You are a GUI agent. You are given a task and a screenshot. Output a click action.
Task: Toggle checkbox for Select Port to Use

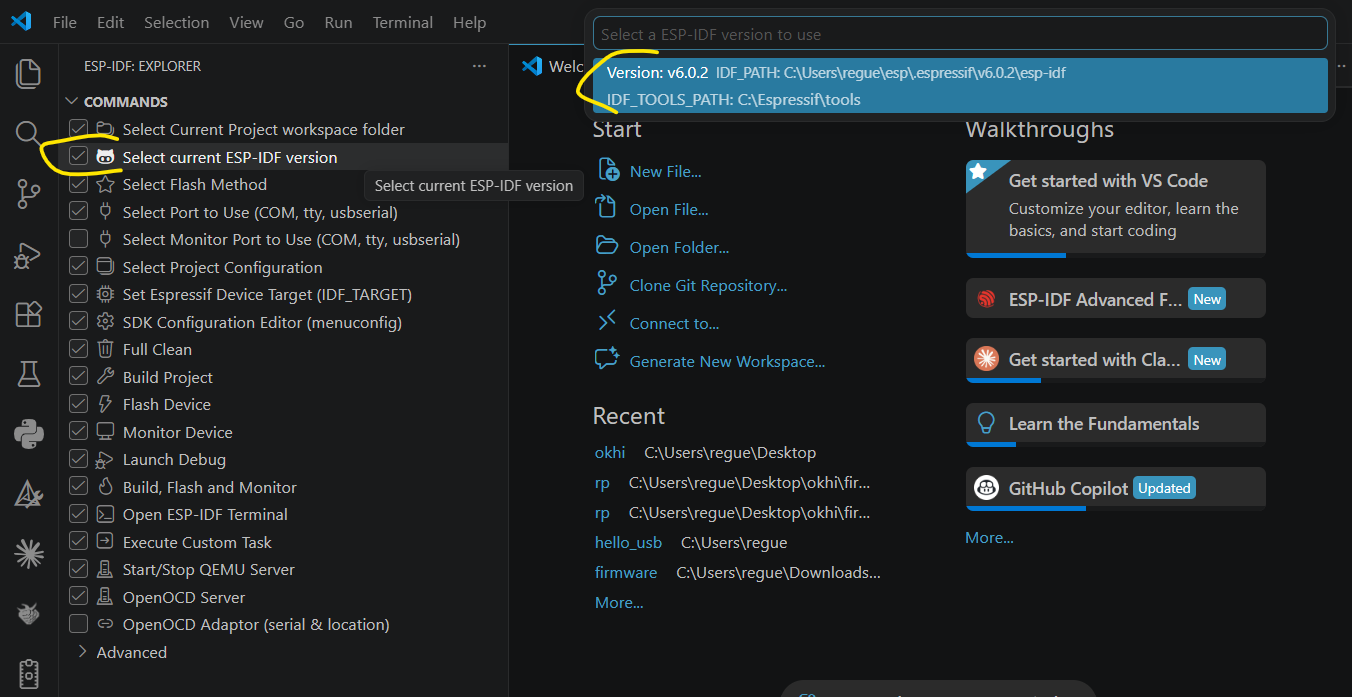point(78,212)
